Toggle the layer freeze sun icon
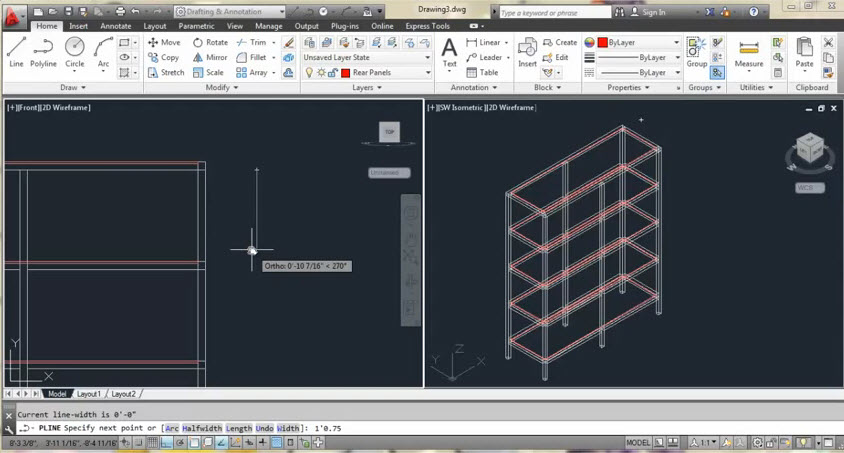 (x=321, y=73)
